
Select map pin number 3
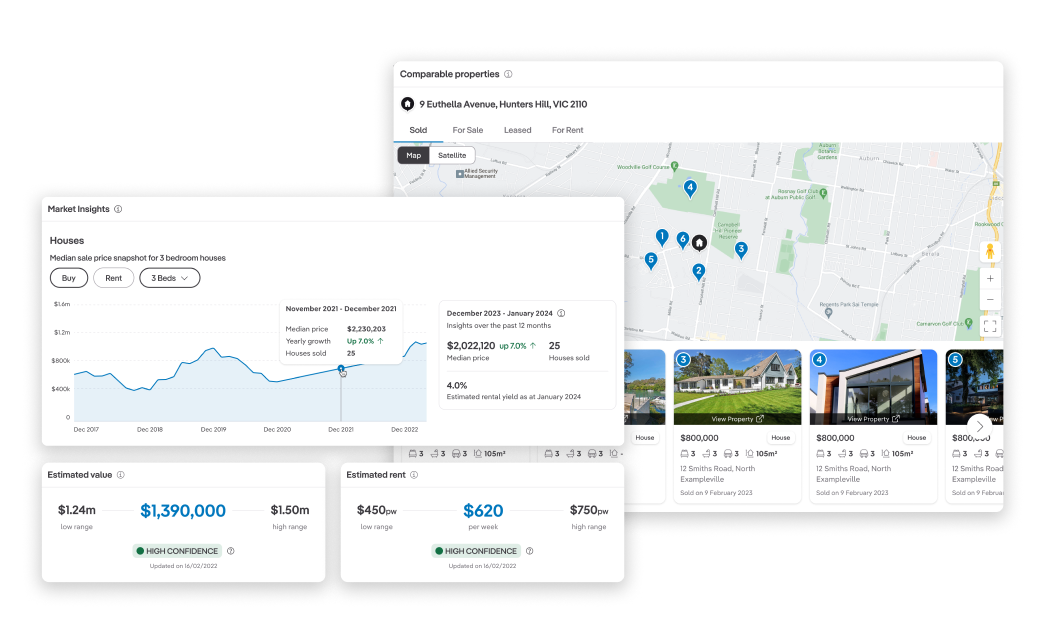coord(740,249)
